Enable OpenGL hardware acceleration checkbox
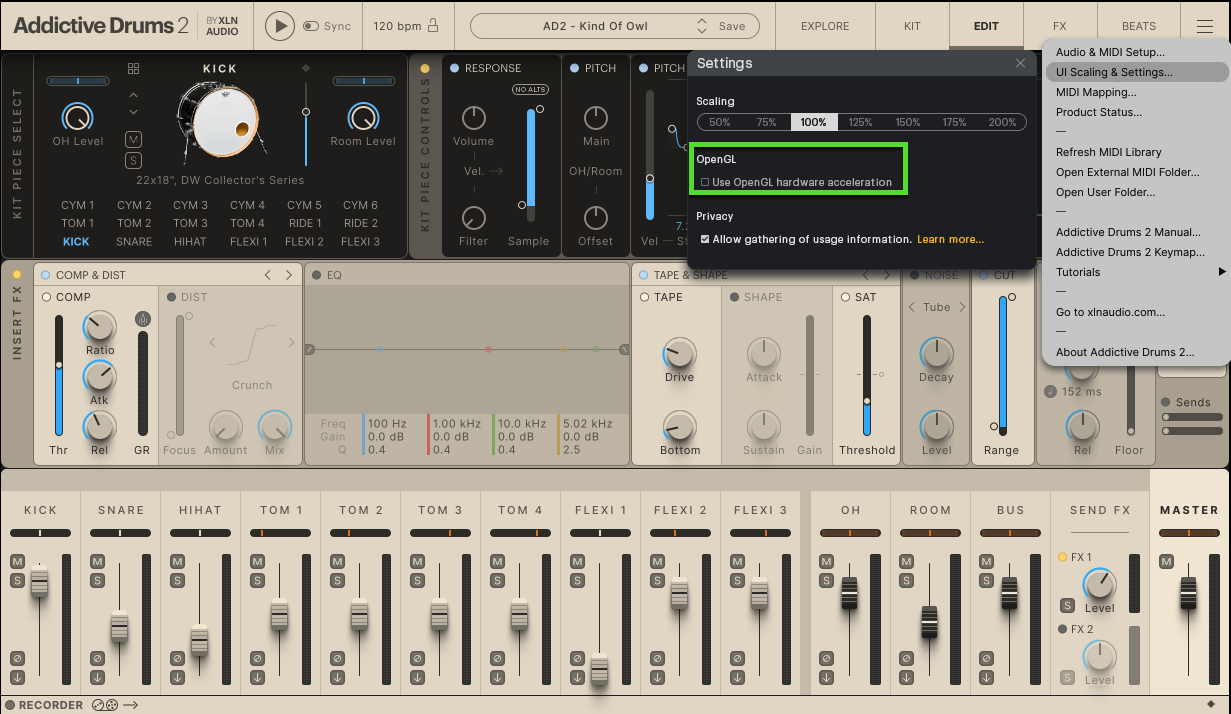Screen dimensions: 1231x714 (705, 182)
